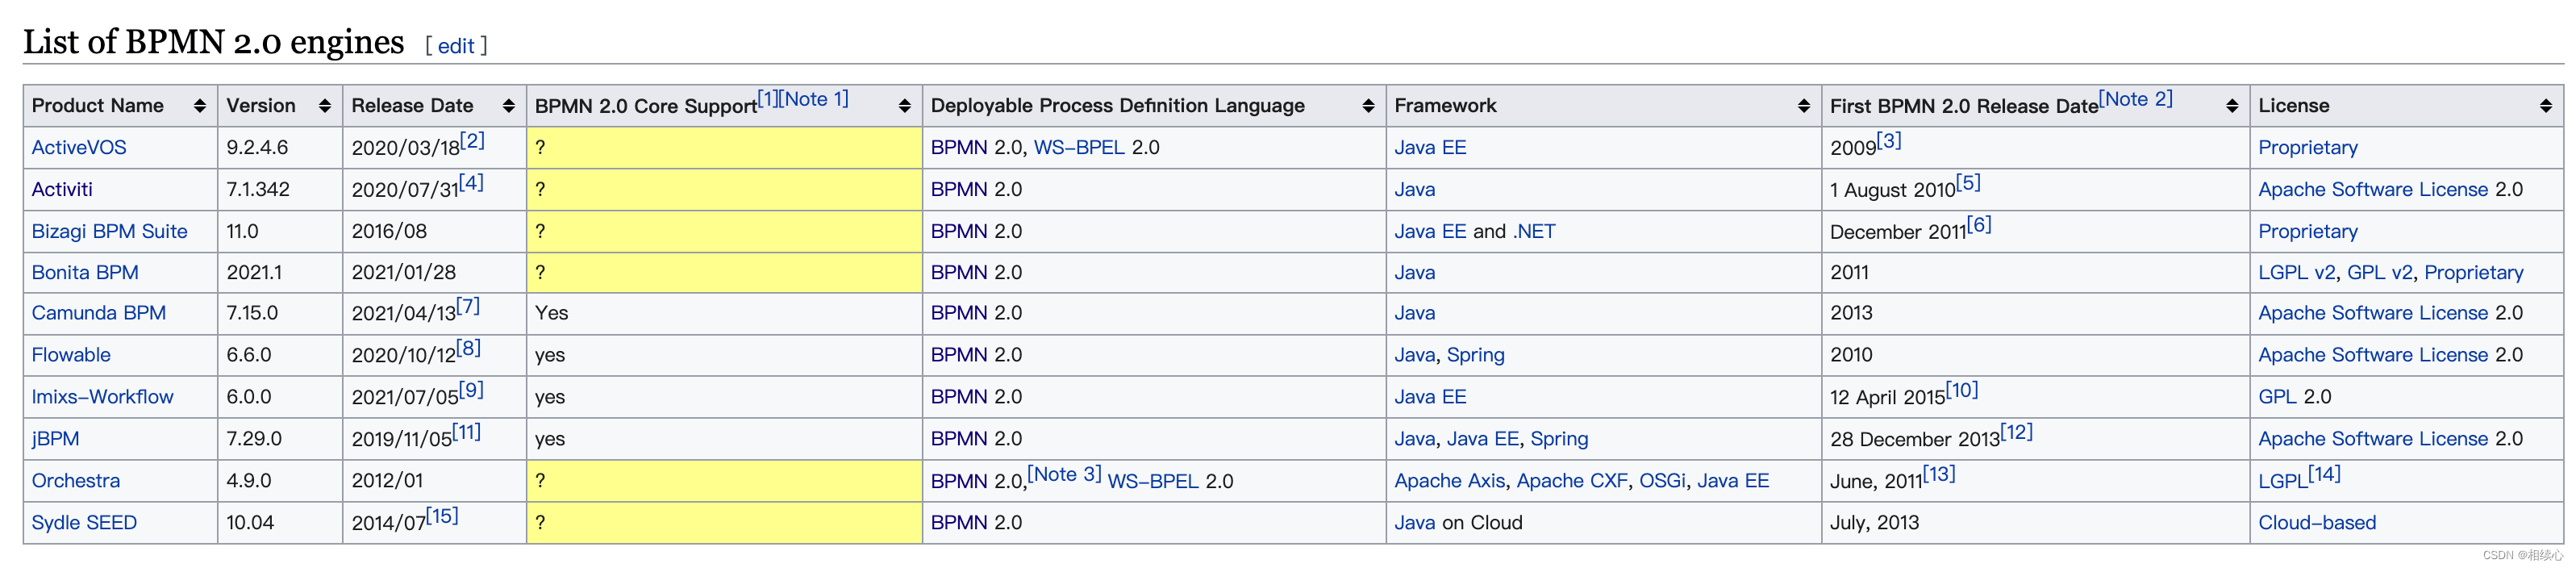Open Spring link in Flowable row
The width and height of the screenshot is (2576, 568).
(x=1475, y=355)
